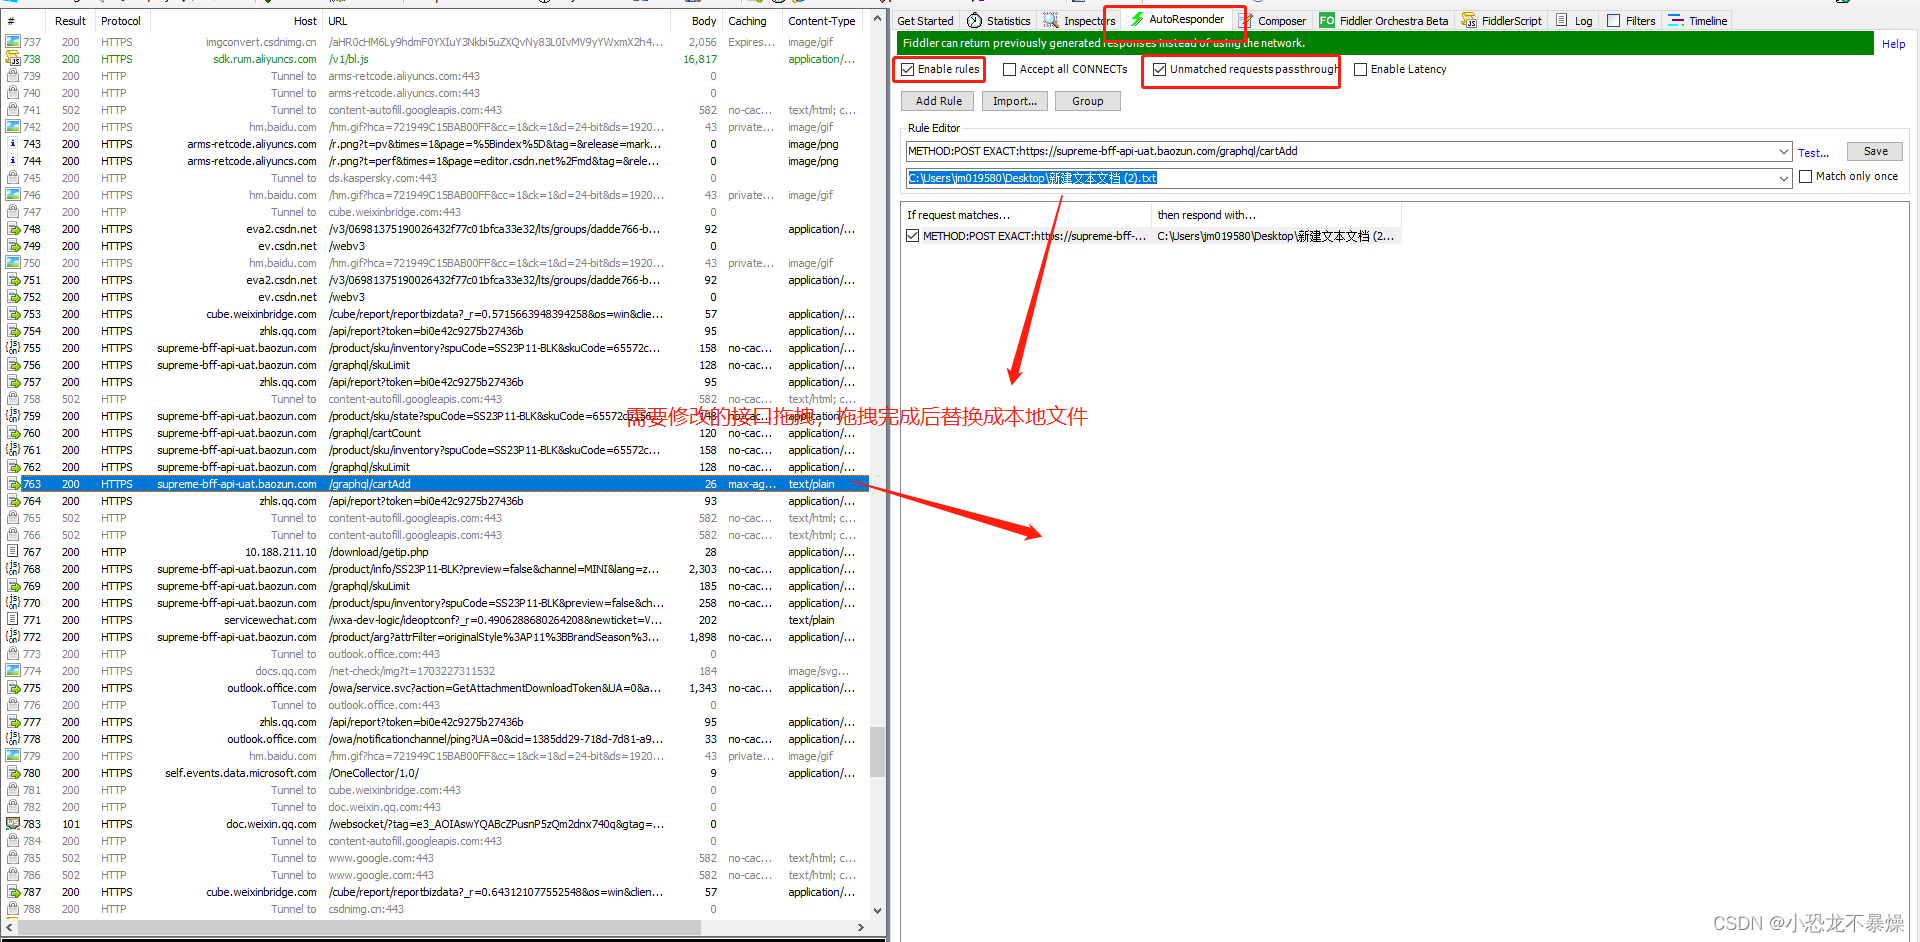Click the Fiddler Orchestra Beta FO icon
1920x942 pixels.
tap(1327, 21)
